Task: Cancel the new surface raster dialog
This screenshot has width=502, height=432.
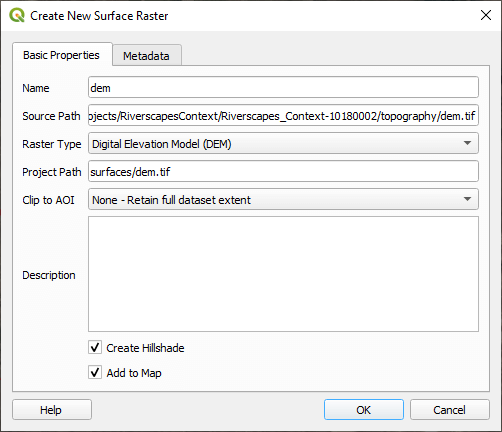Action: 450,409
